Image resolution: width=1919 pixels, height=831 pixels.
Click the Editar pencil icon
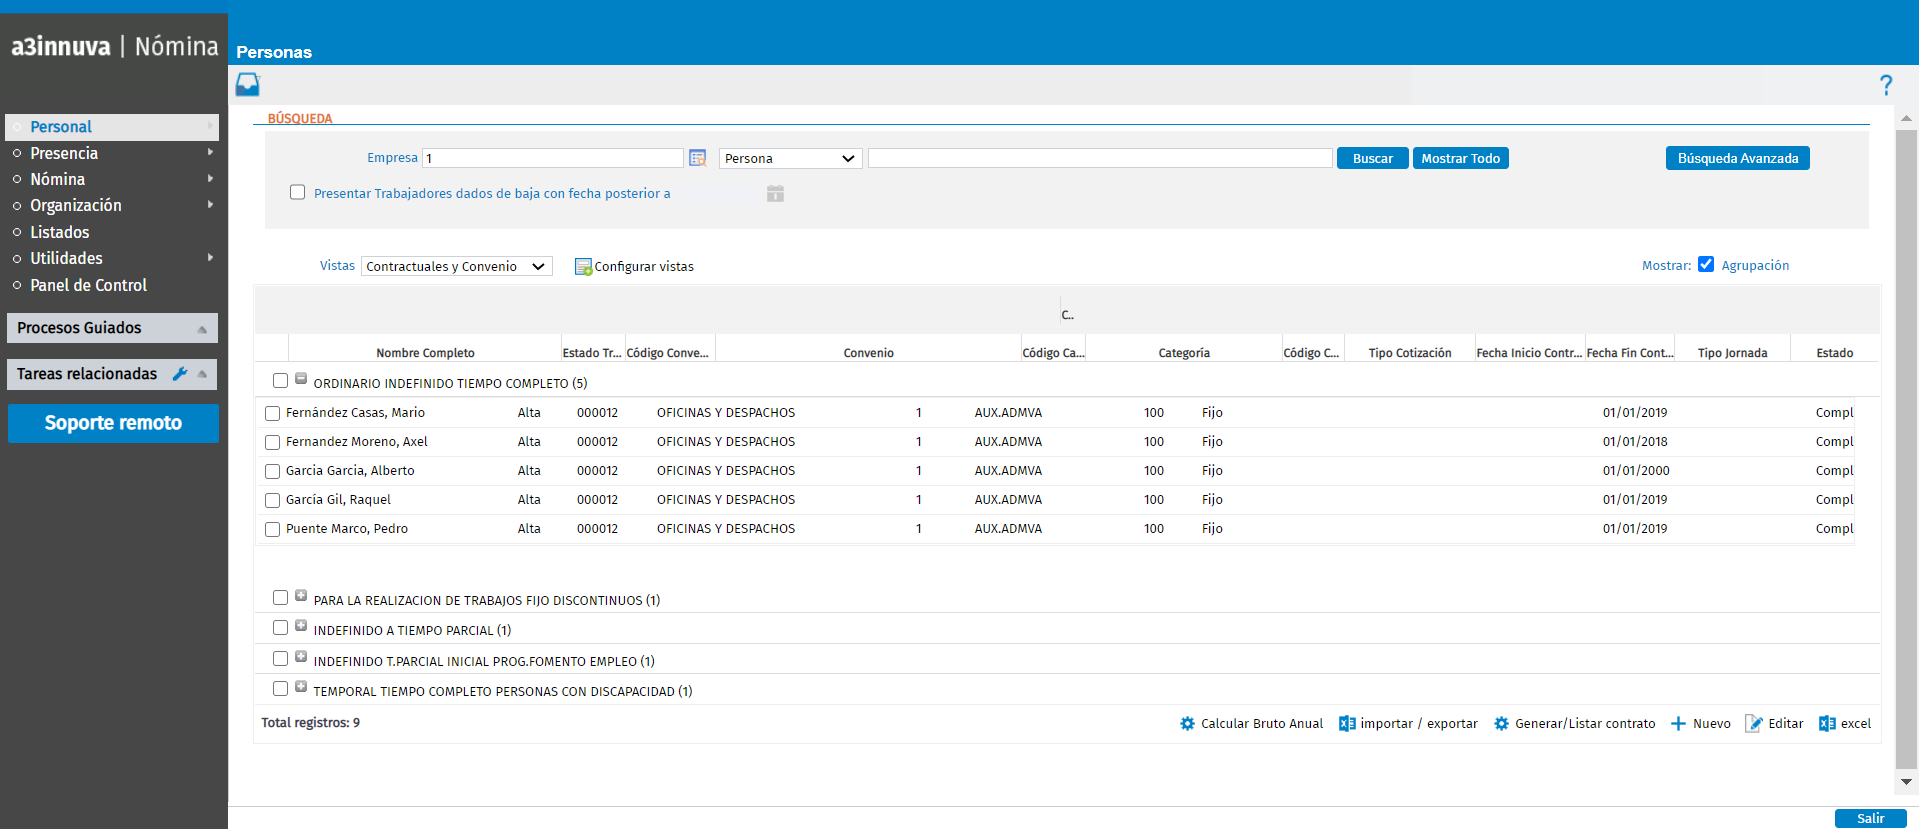(1753, 724)
